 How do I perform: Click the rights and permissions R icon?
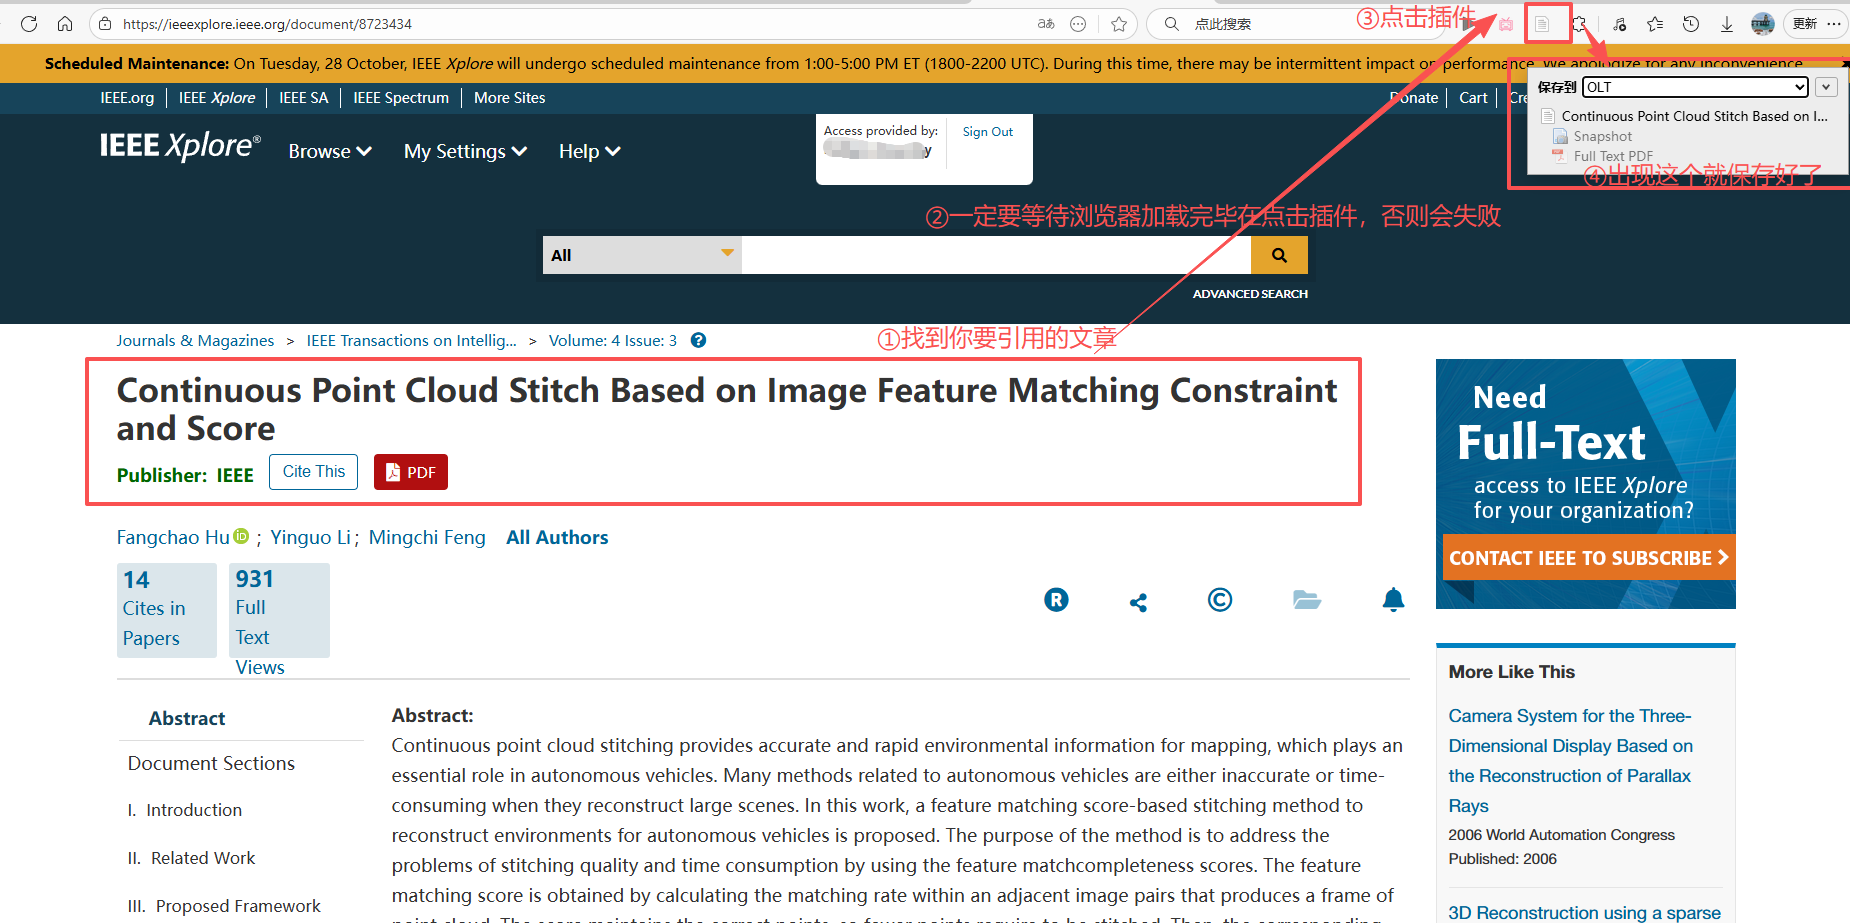coord(1056,600)
